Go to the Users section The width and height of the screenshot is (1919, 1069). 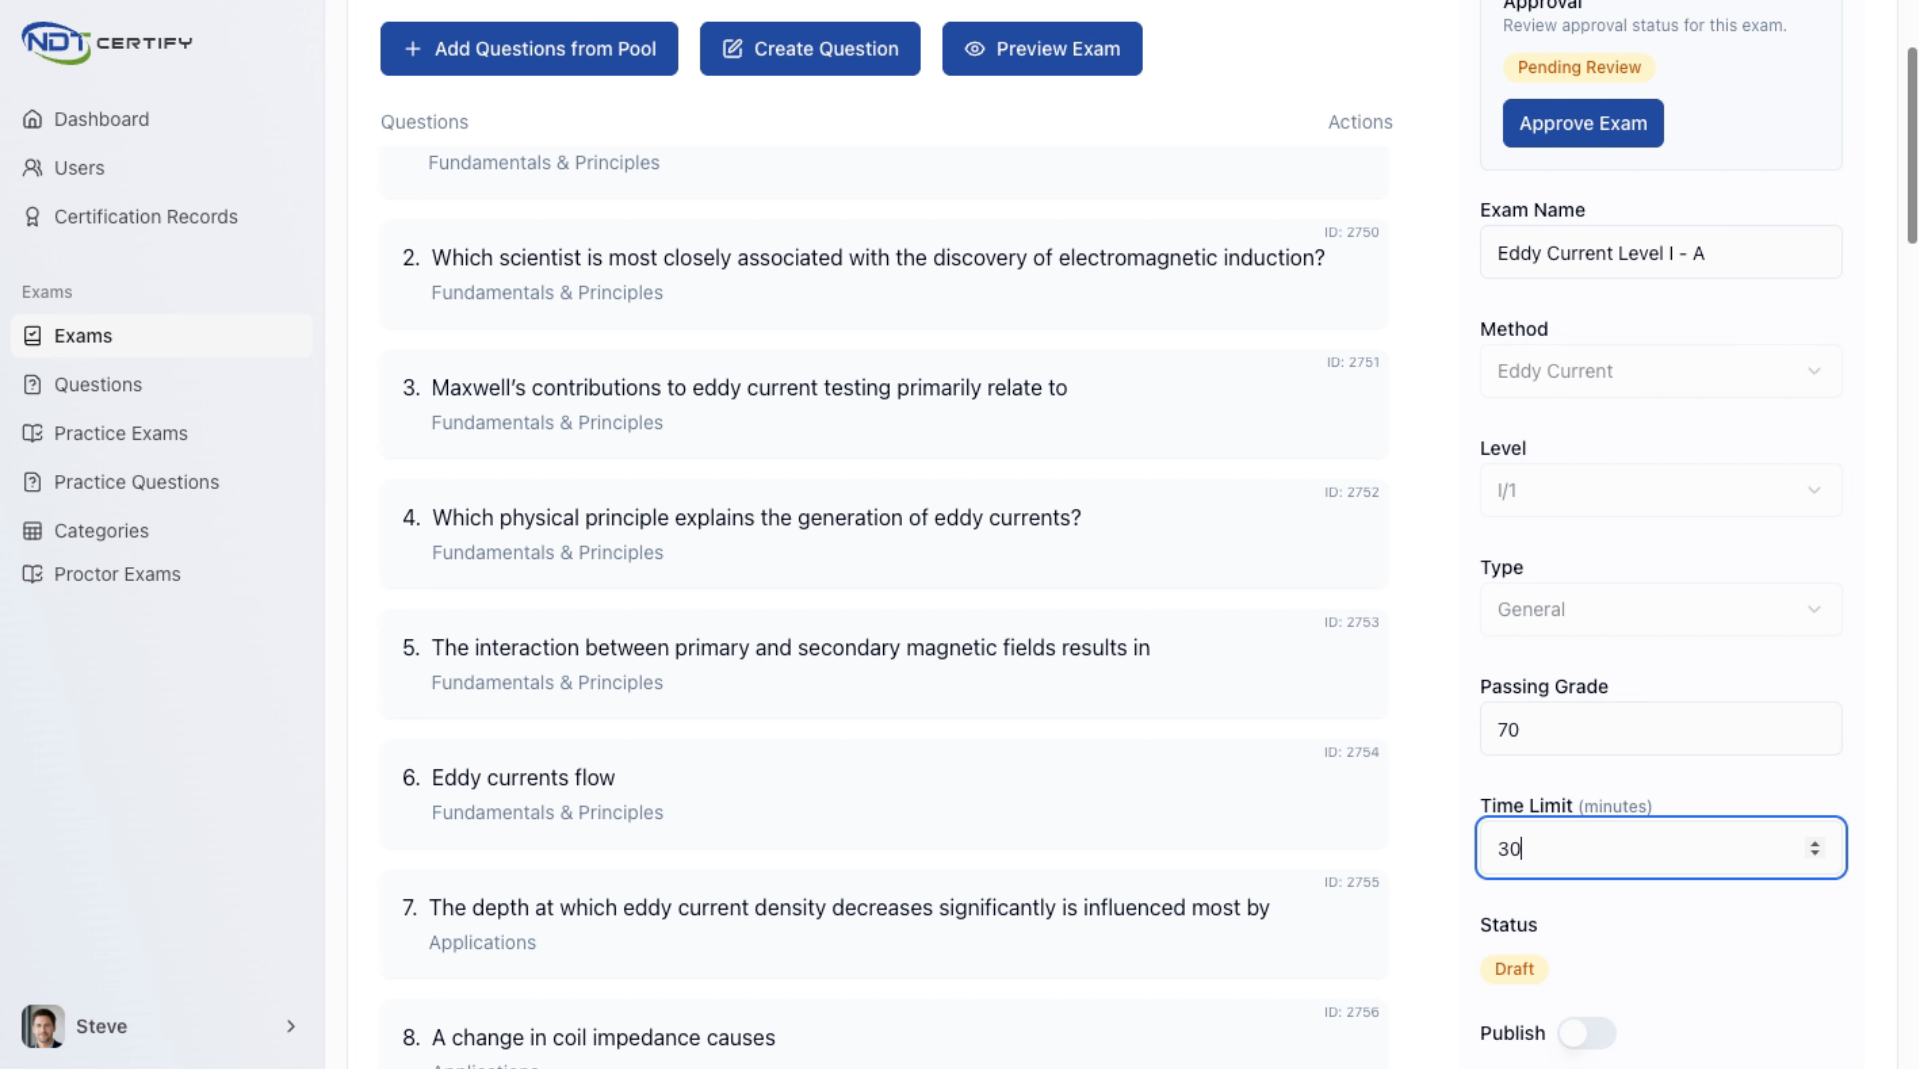click(x=161, y=168)
